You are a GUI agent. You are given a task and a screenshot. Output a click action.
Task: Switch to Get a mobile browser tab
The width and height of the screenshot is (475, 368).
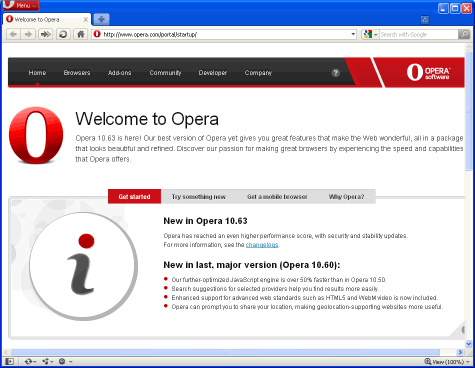(x=277, y=197)
